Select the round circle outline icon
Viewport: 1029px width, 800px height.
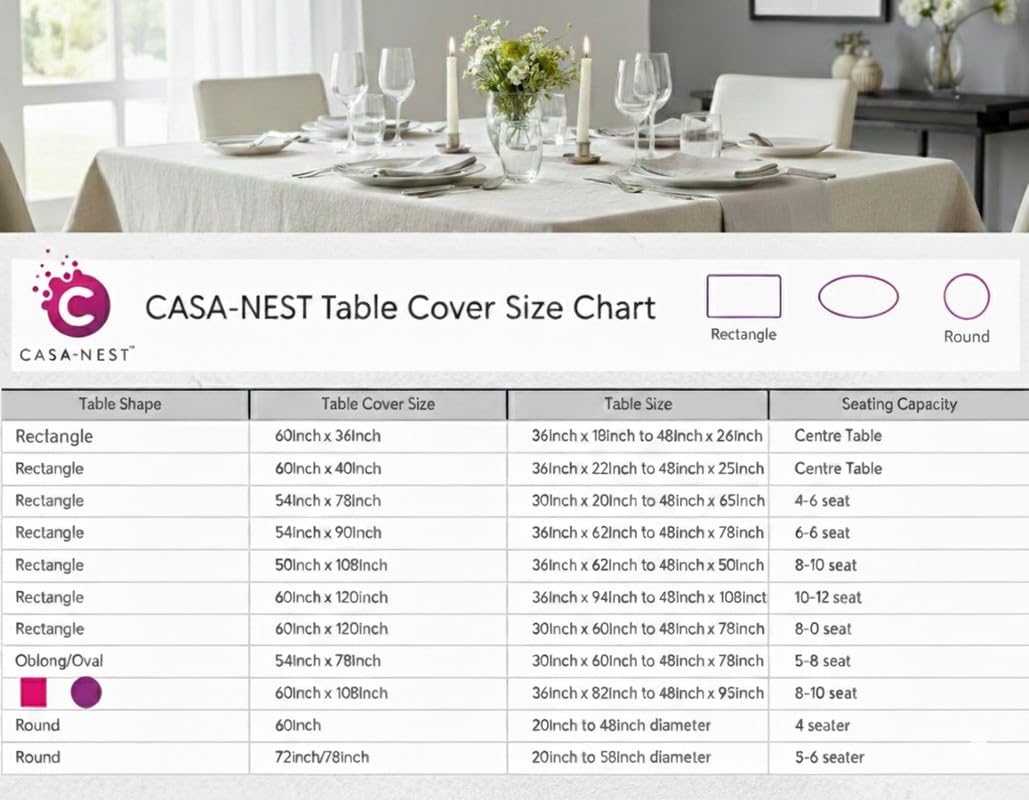pos(966,297)
